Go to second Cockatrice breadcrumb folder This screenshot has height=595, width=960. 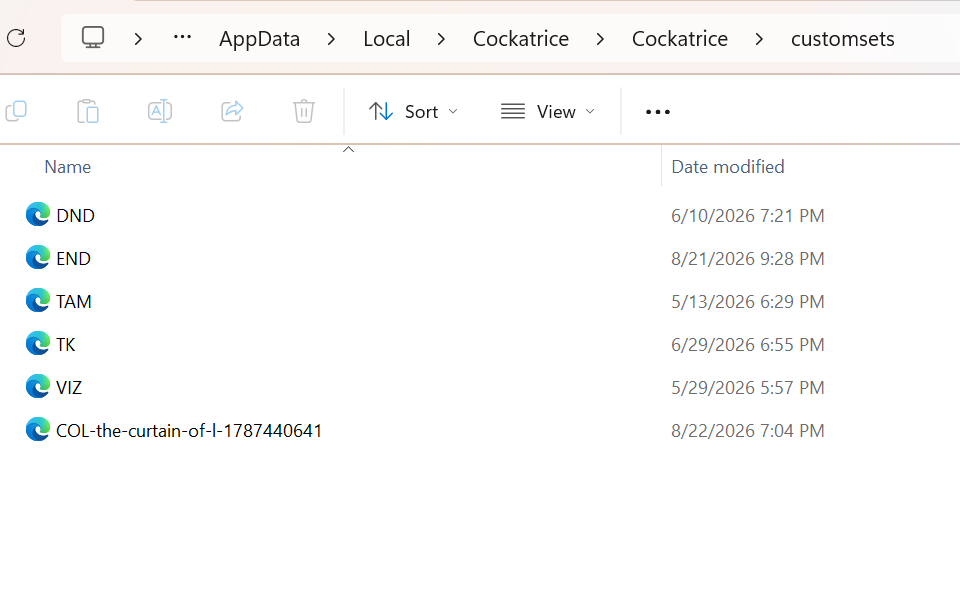[680, 39]
